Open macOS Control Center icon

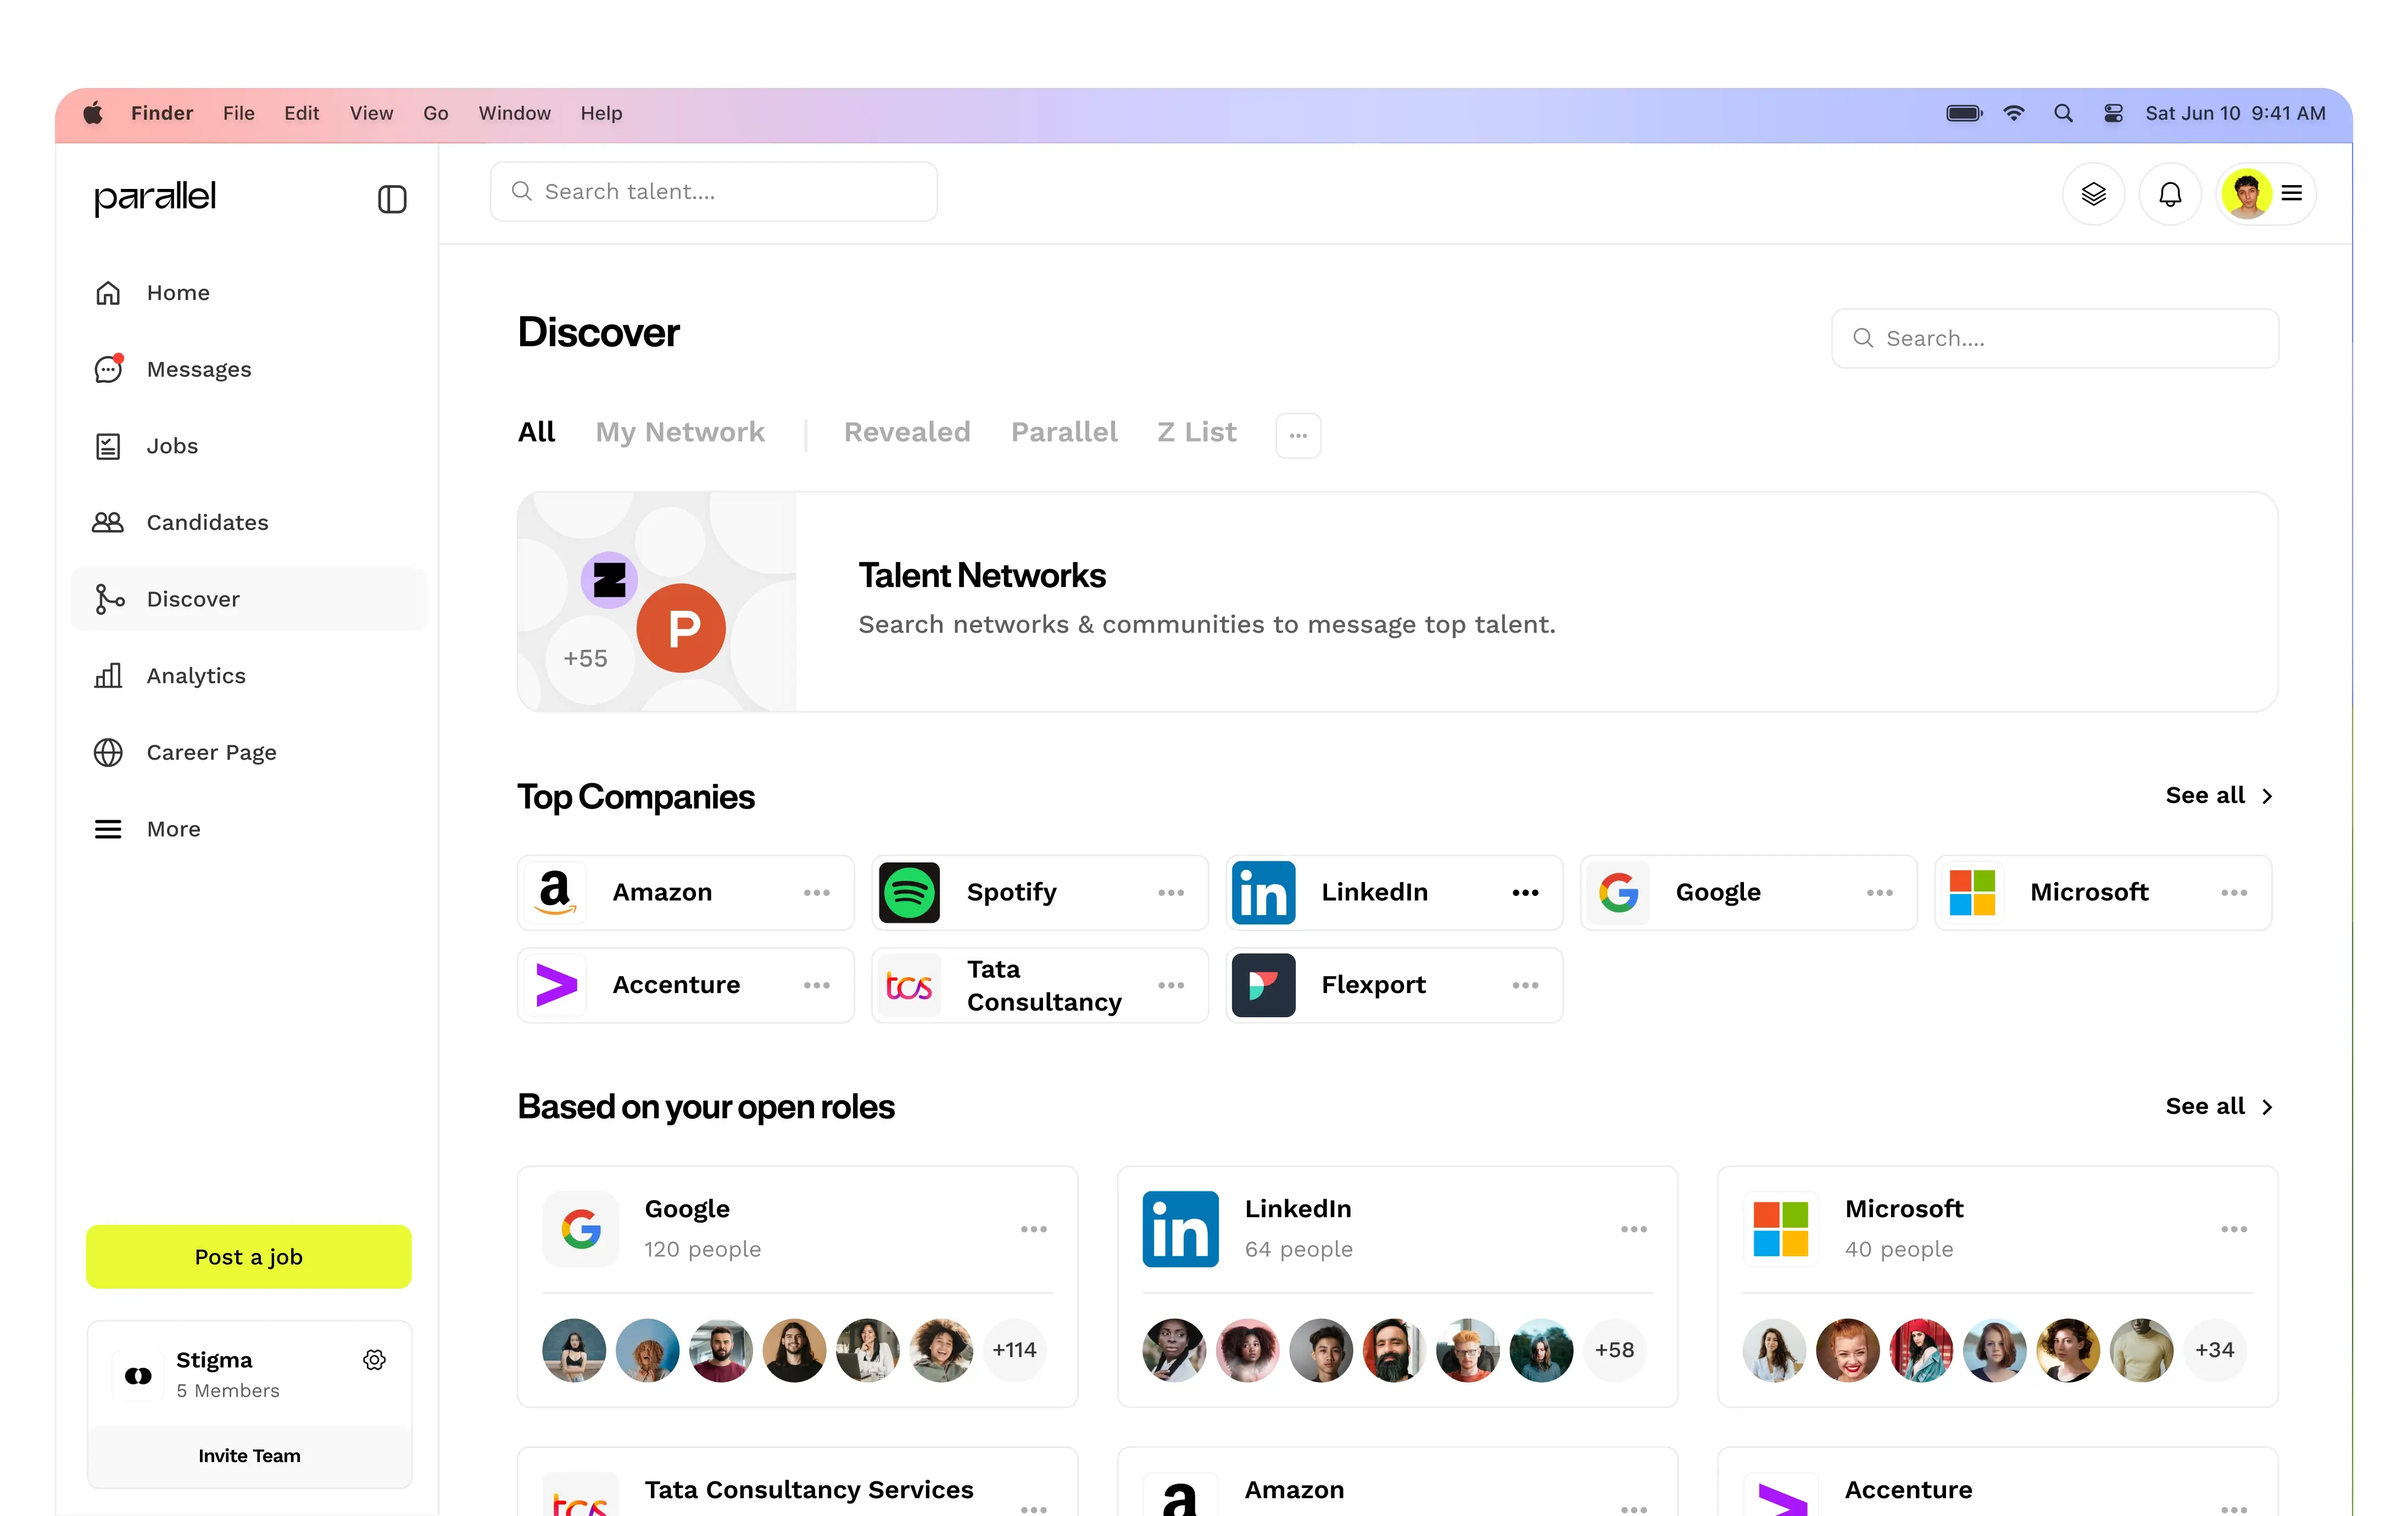click(x=2113, y=114)
